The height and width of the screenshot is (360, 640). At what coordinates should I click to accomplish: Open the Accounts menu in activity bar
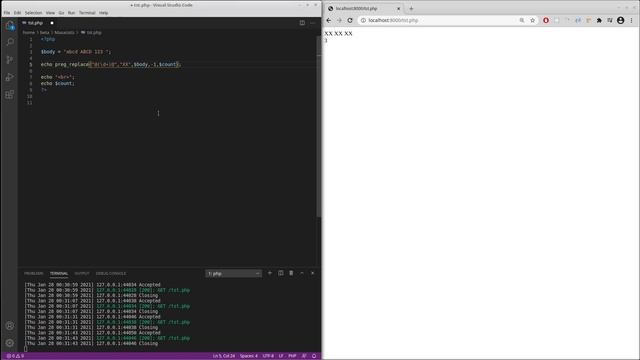pos(10,326)
